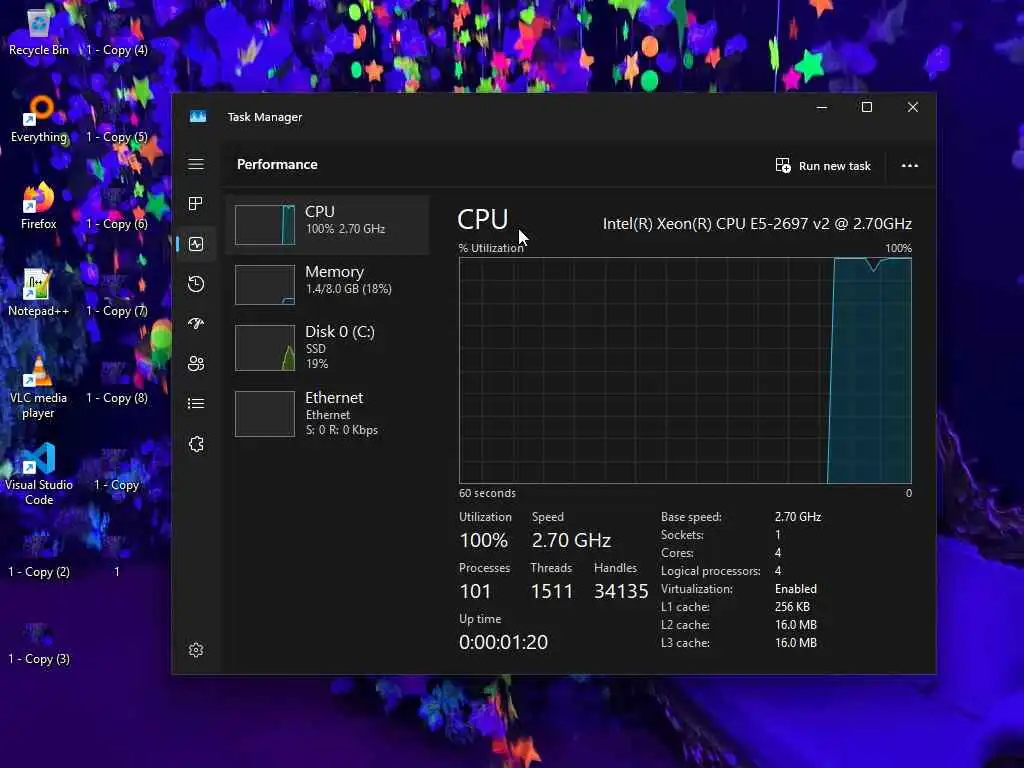This screenshot has width=1024, height=768.
Task: Select the '1 - Copy (8)' desktop file
Action: pos(117,380)
